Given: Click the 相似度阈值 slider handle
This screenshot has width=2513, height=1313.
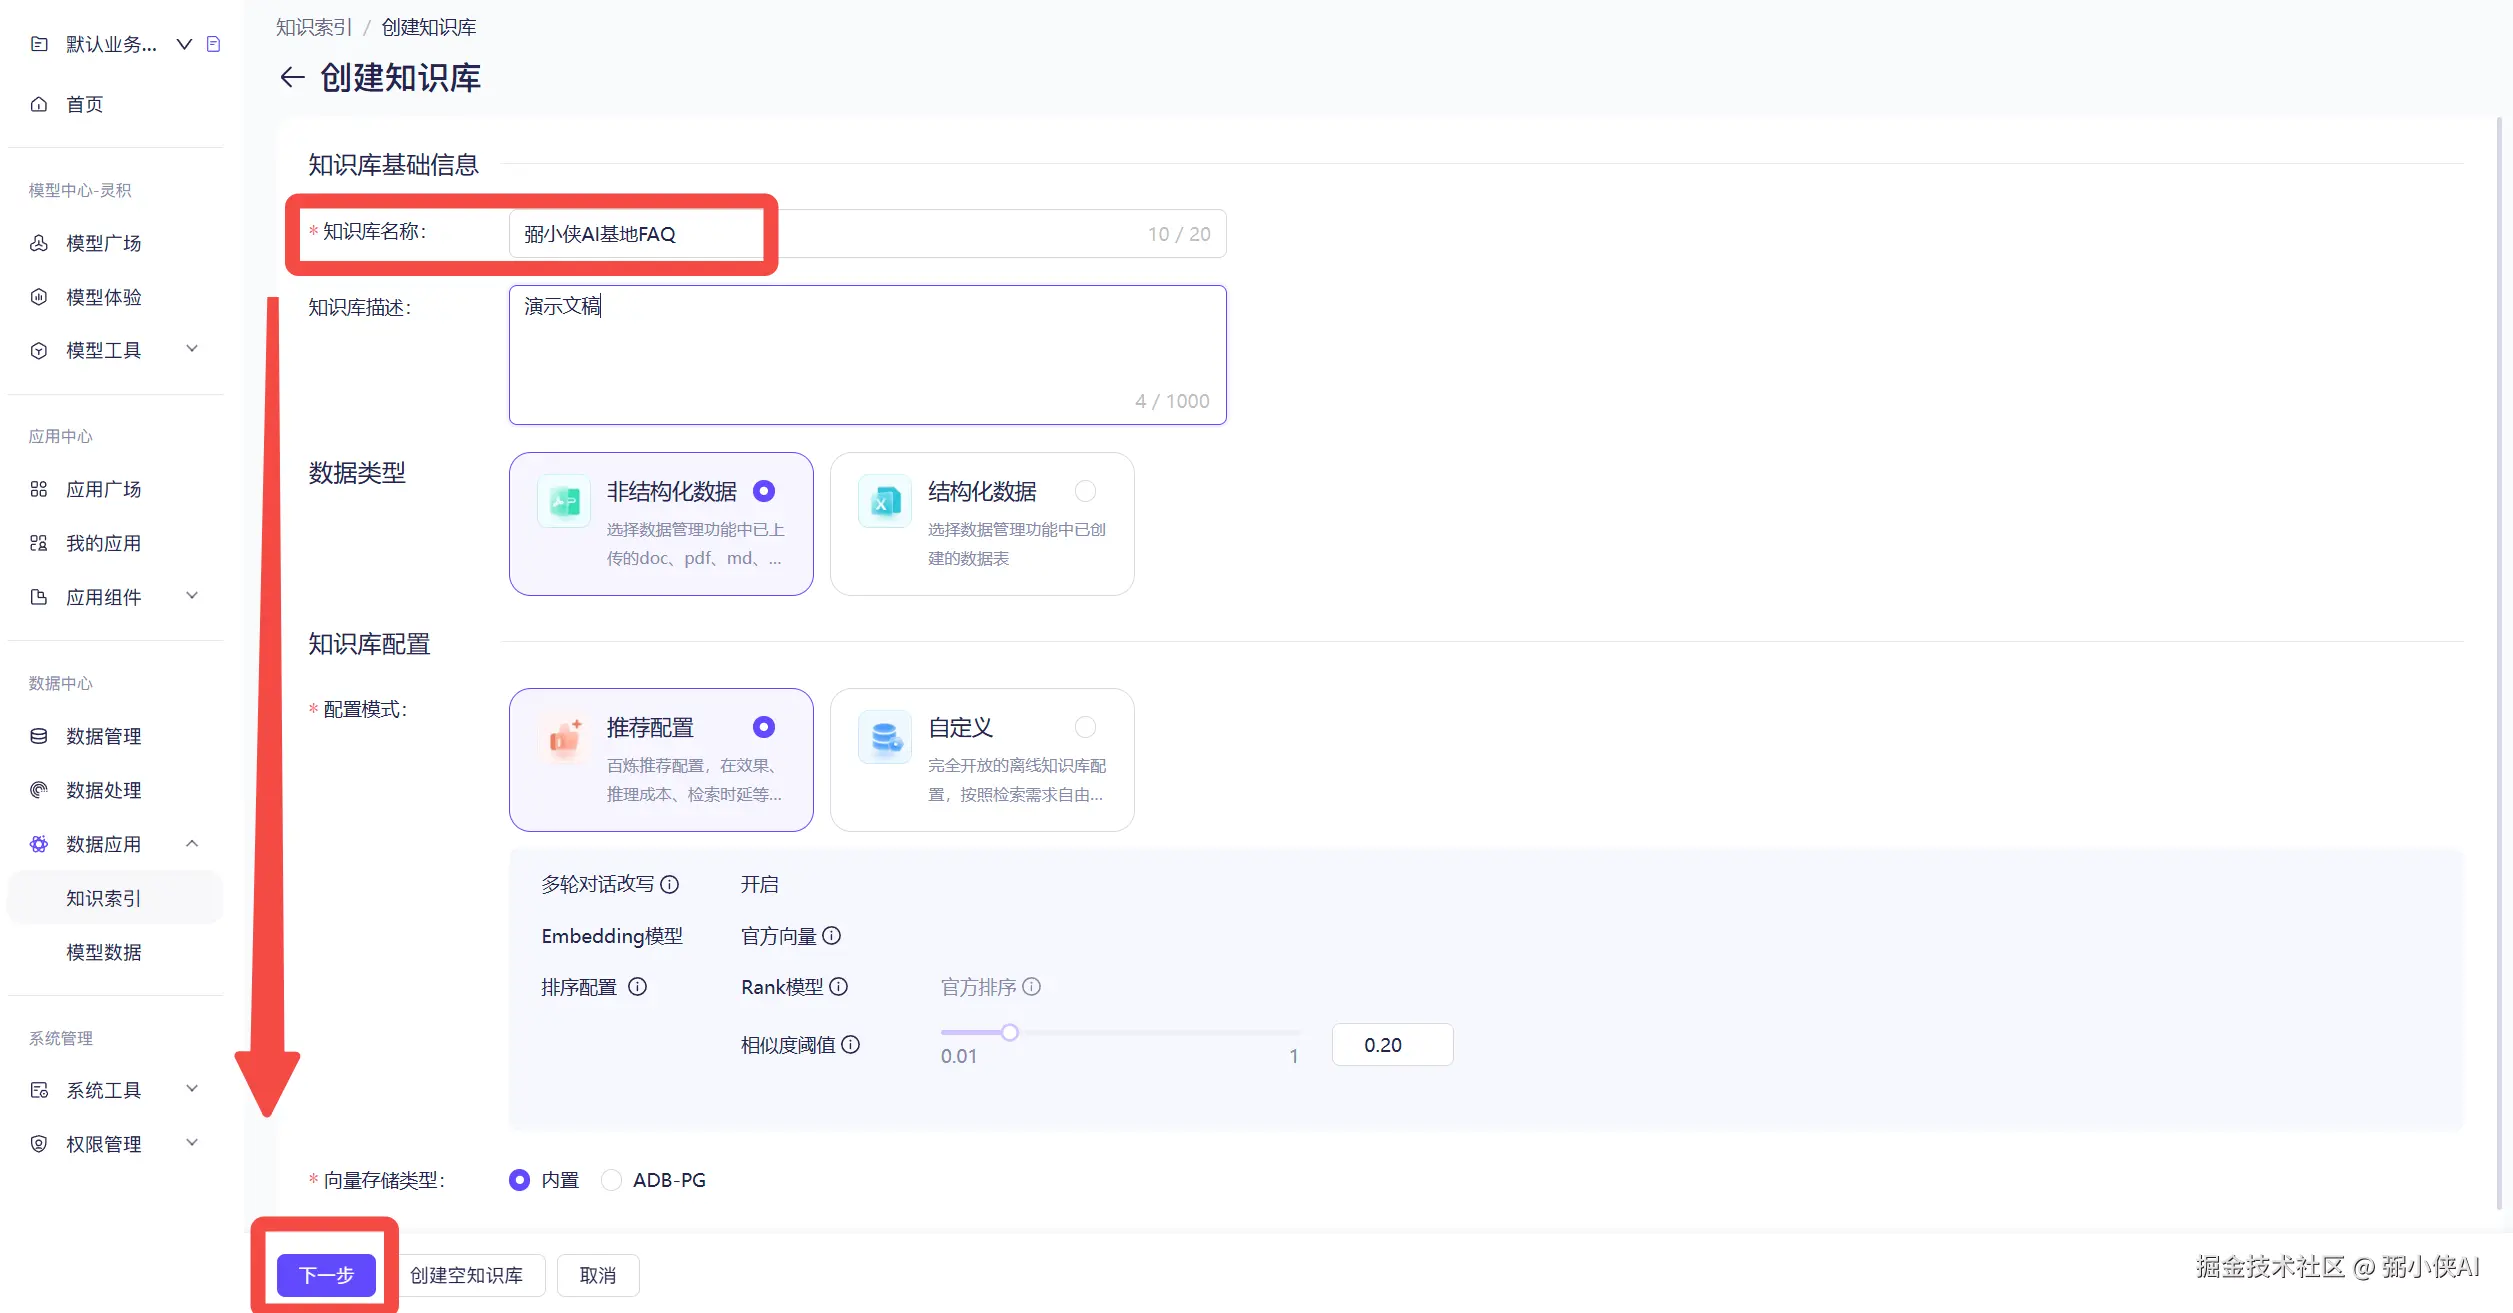Looking at the screenshot, I should (1010, 1032).
